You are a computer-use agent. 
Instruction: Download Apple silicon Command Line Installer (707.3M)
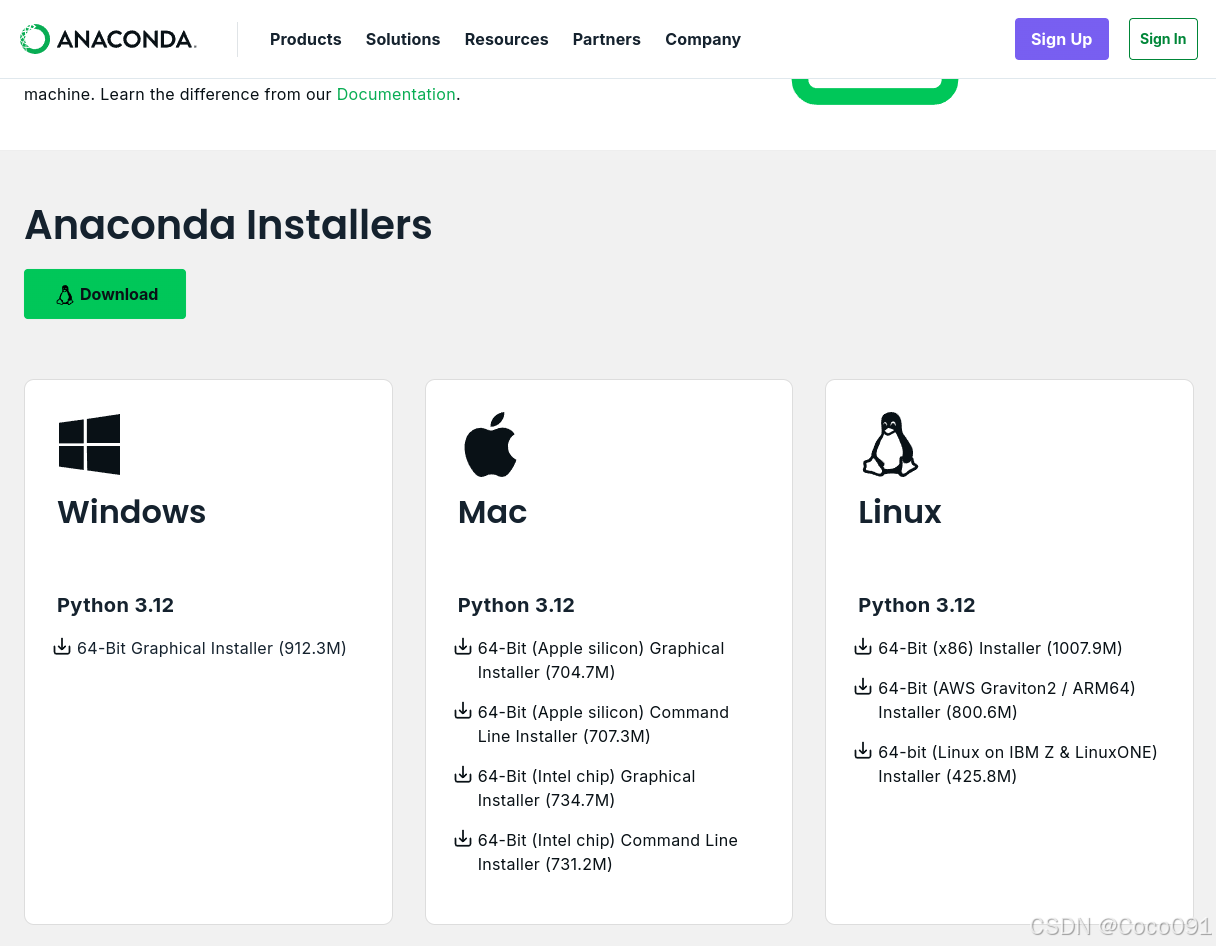[603, 724]
